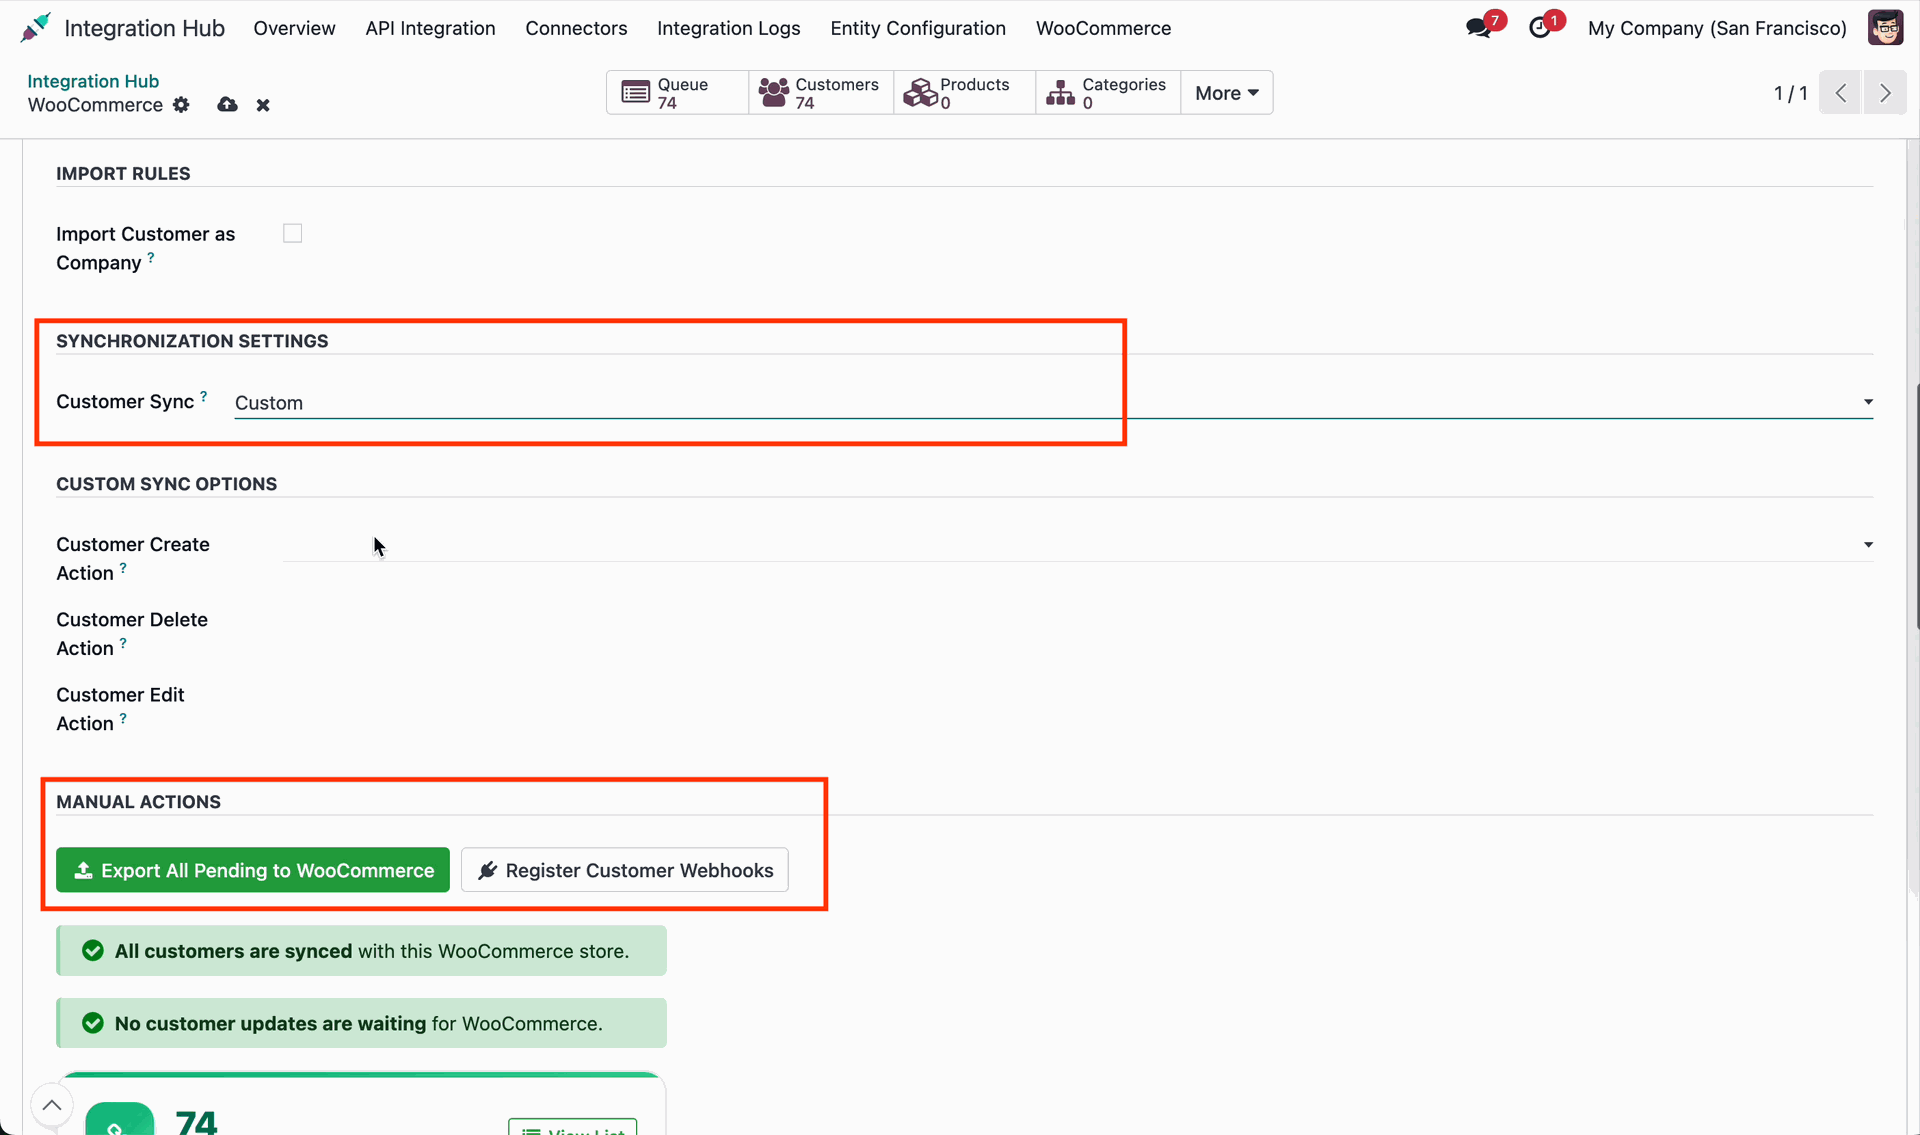Screen dimensions: 1920x1135
Task: Open the Overview menu
Action: 294,28
